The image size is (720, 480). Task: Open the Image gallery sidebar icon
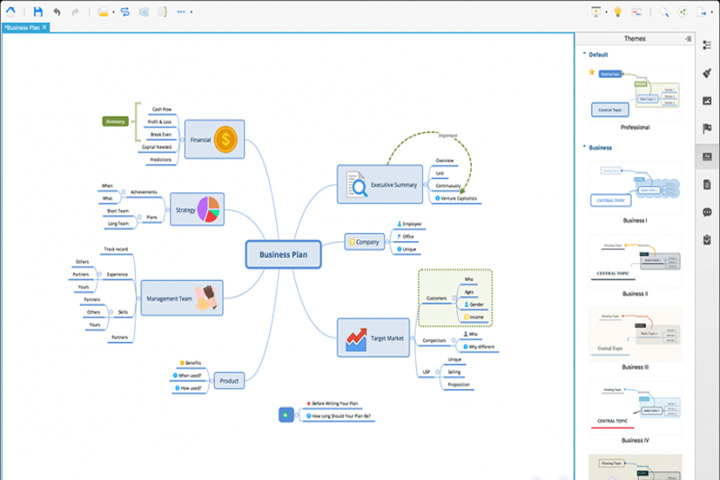707,101
